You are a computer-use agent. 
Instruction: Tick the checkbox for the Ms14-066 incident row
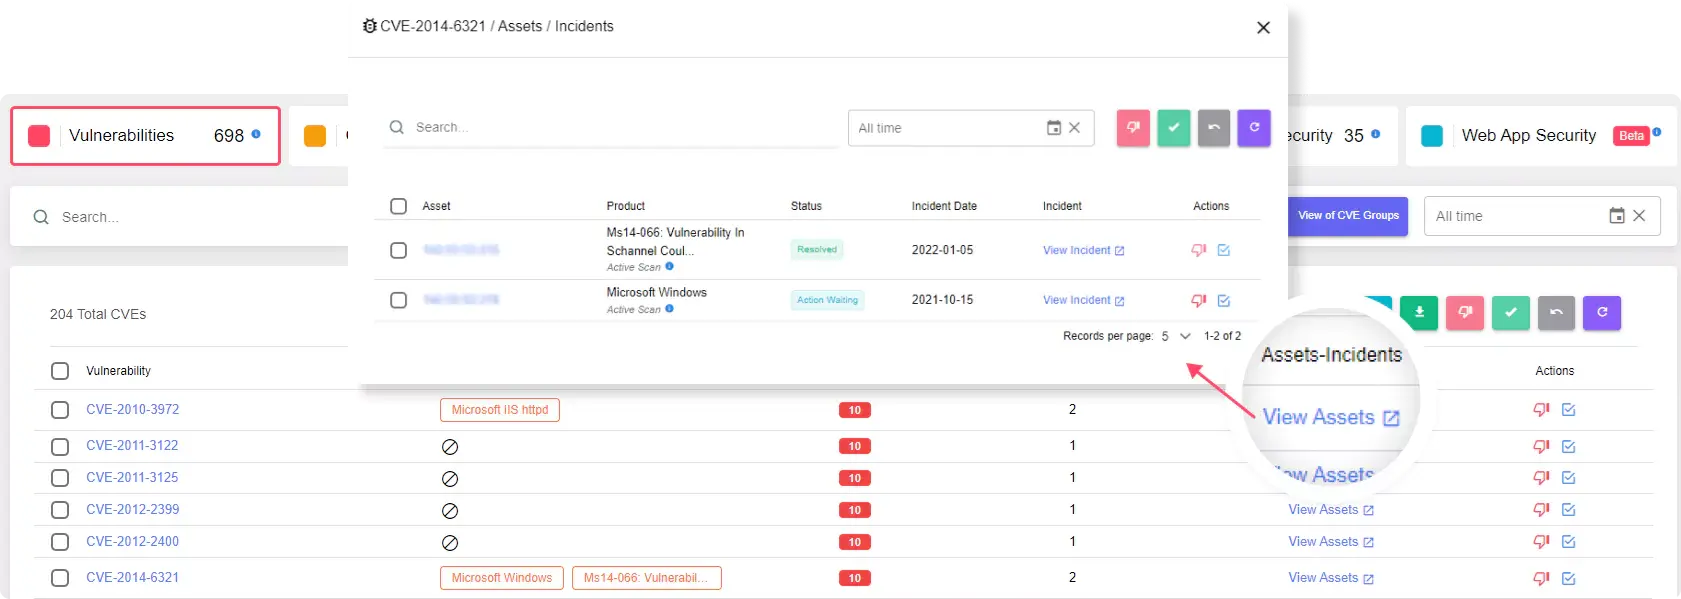click(x=398, y=250)
